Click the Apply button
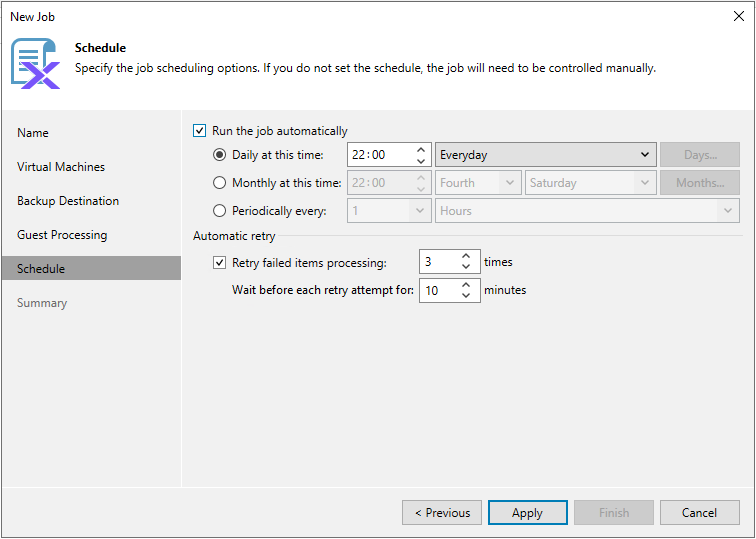This screenshot has width=756, height=539. pyautogui.click(x=527, y=512)
